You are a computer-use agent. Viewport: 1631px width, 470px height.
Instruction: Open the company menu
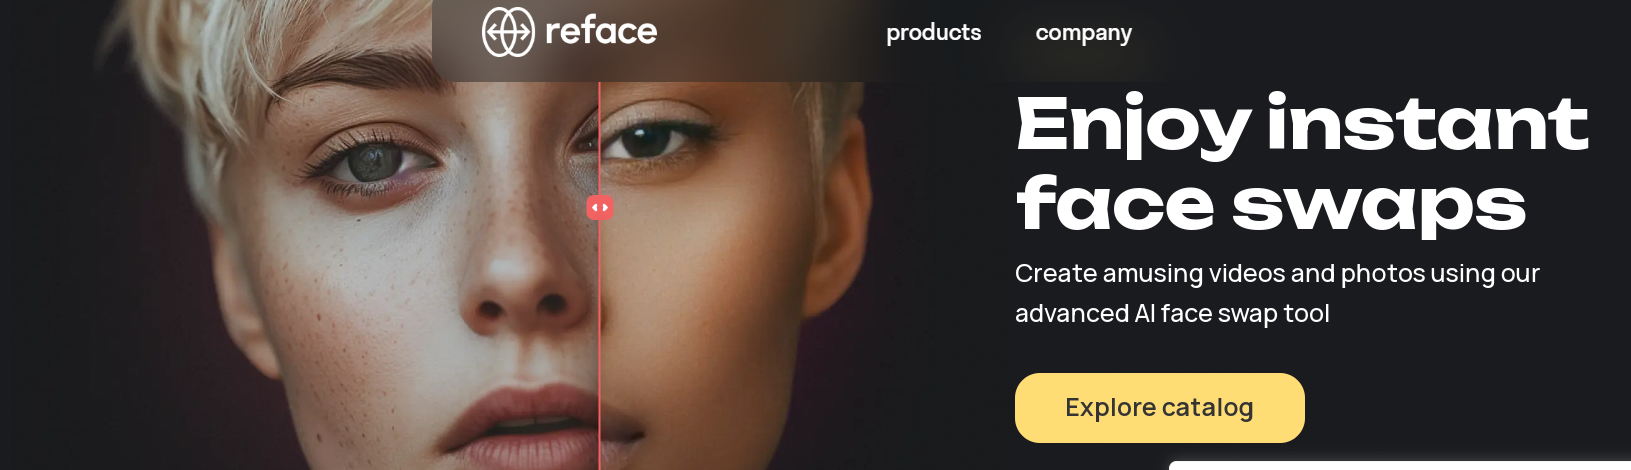click(1084, 33)
